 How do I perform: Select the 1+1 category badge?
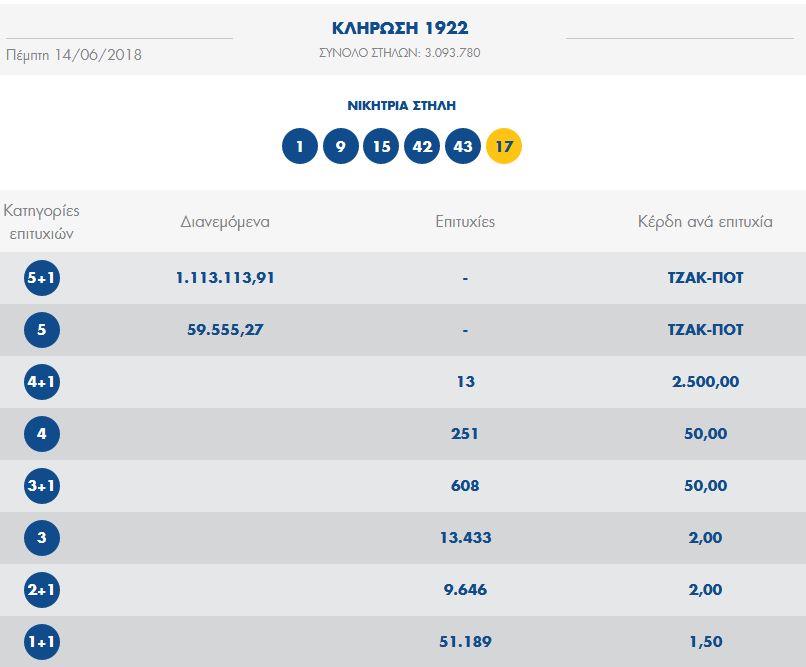point(42,642)
